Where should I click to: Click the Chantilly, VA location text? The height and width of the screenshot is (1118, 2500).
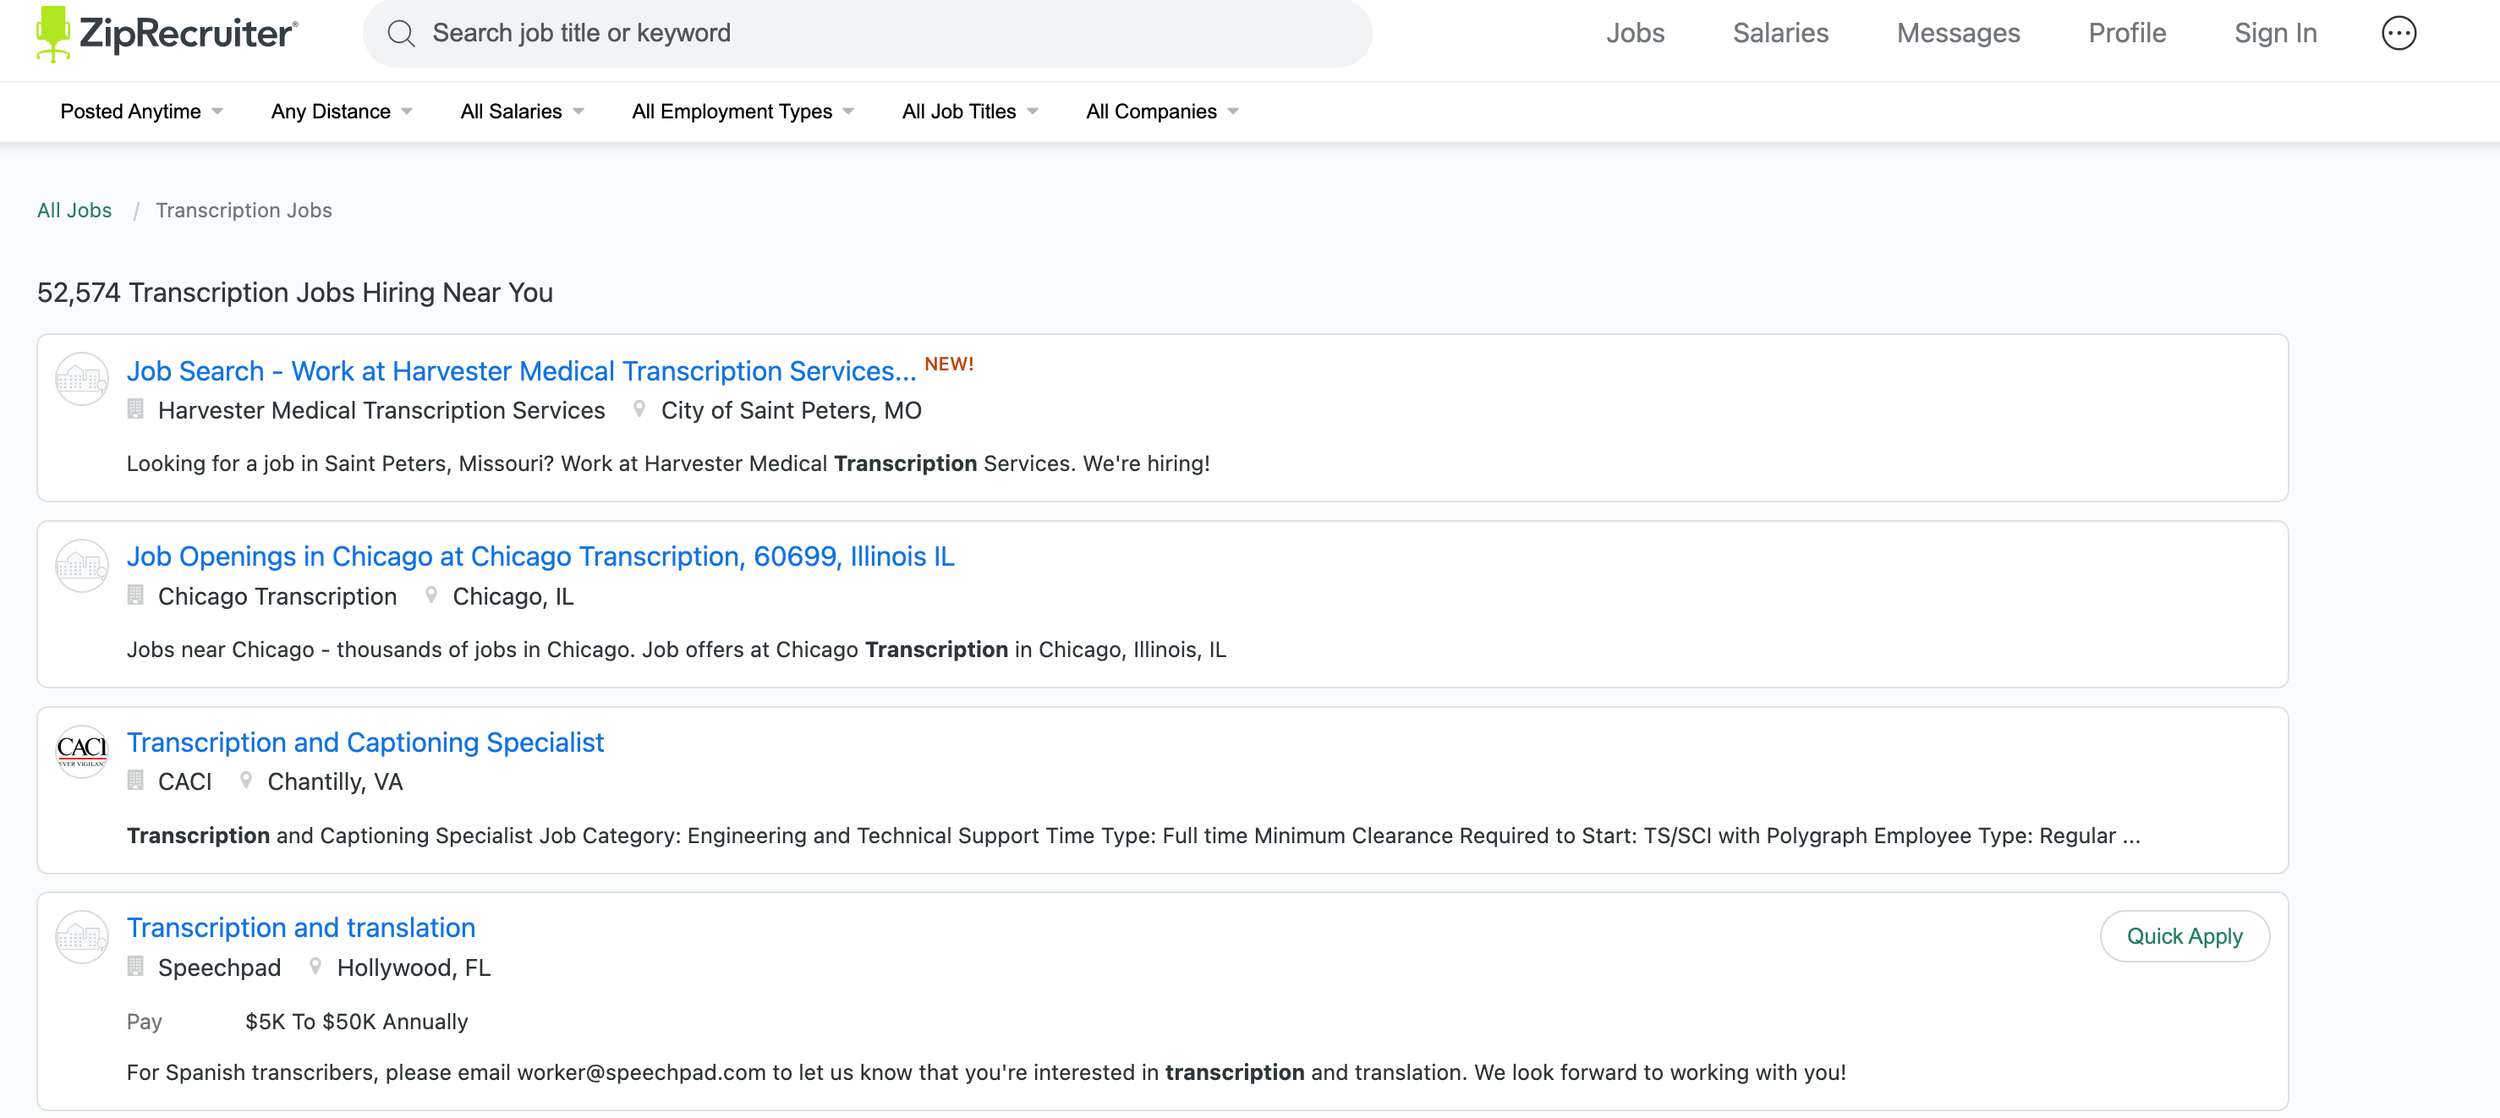[x=335, y=781]
